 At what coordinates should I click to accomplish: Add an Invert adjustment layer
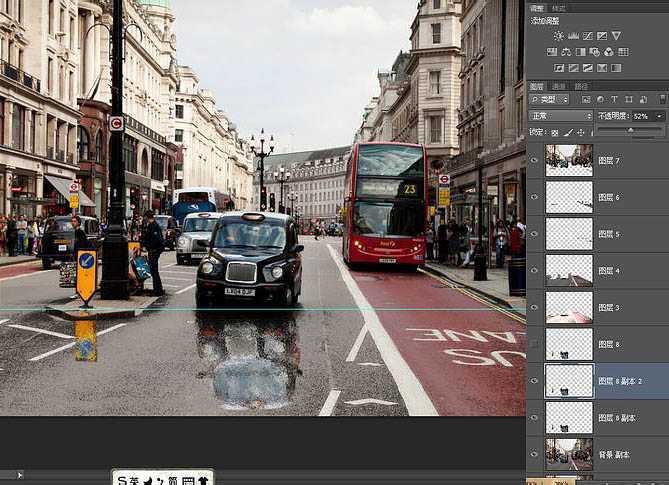(559, 68)
